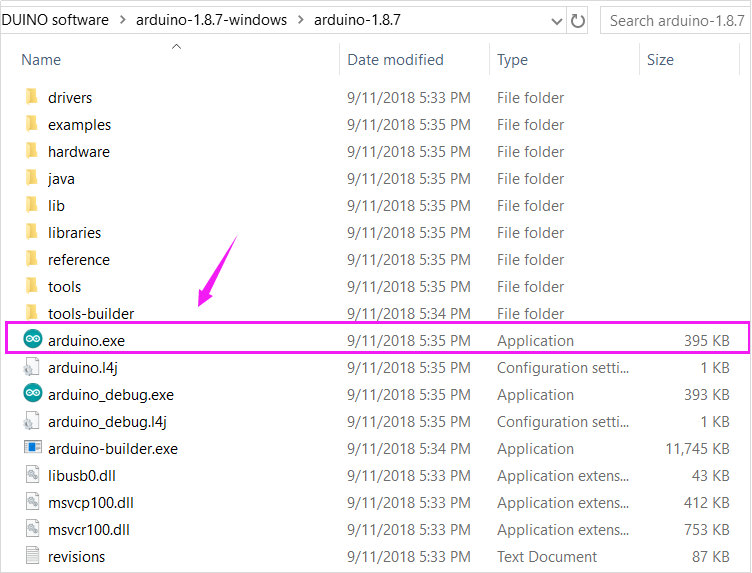Image resolution: width=752 pixels, height=573 pixels.
Task: Select the file name arduino.l4j
Action: point(82,368)
